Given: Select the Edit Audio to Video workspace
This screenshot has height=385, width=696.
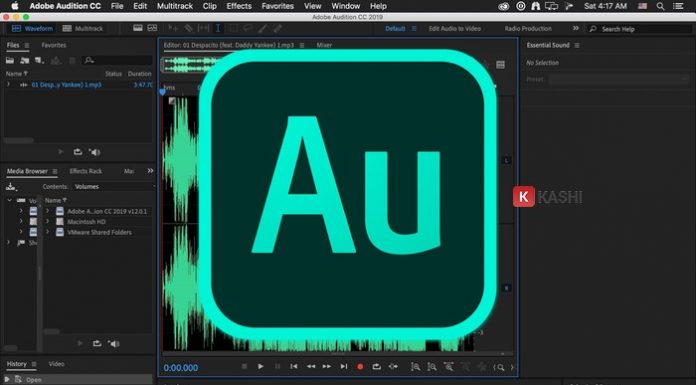Looking at the screenshot, I should pos(455,28).
